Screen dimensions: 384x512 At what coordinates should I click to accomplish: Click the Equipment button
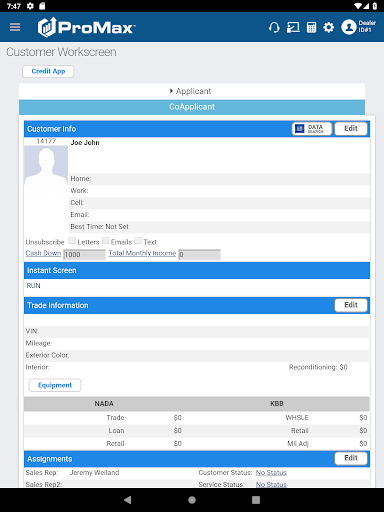[x=55, y=385]
